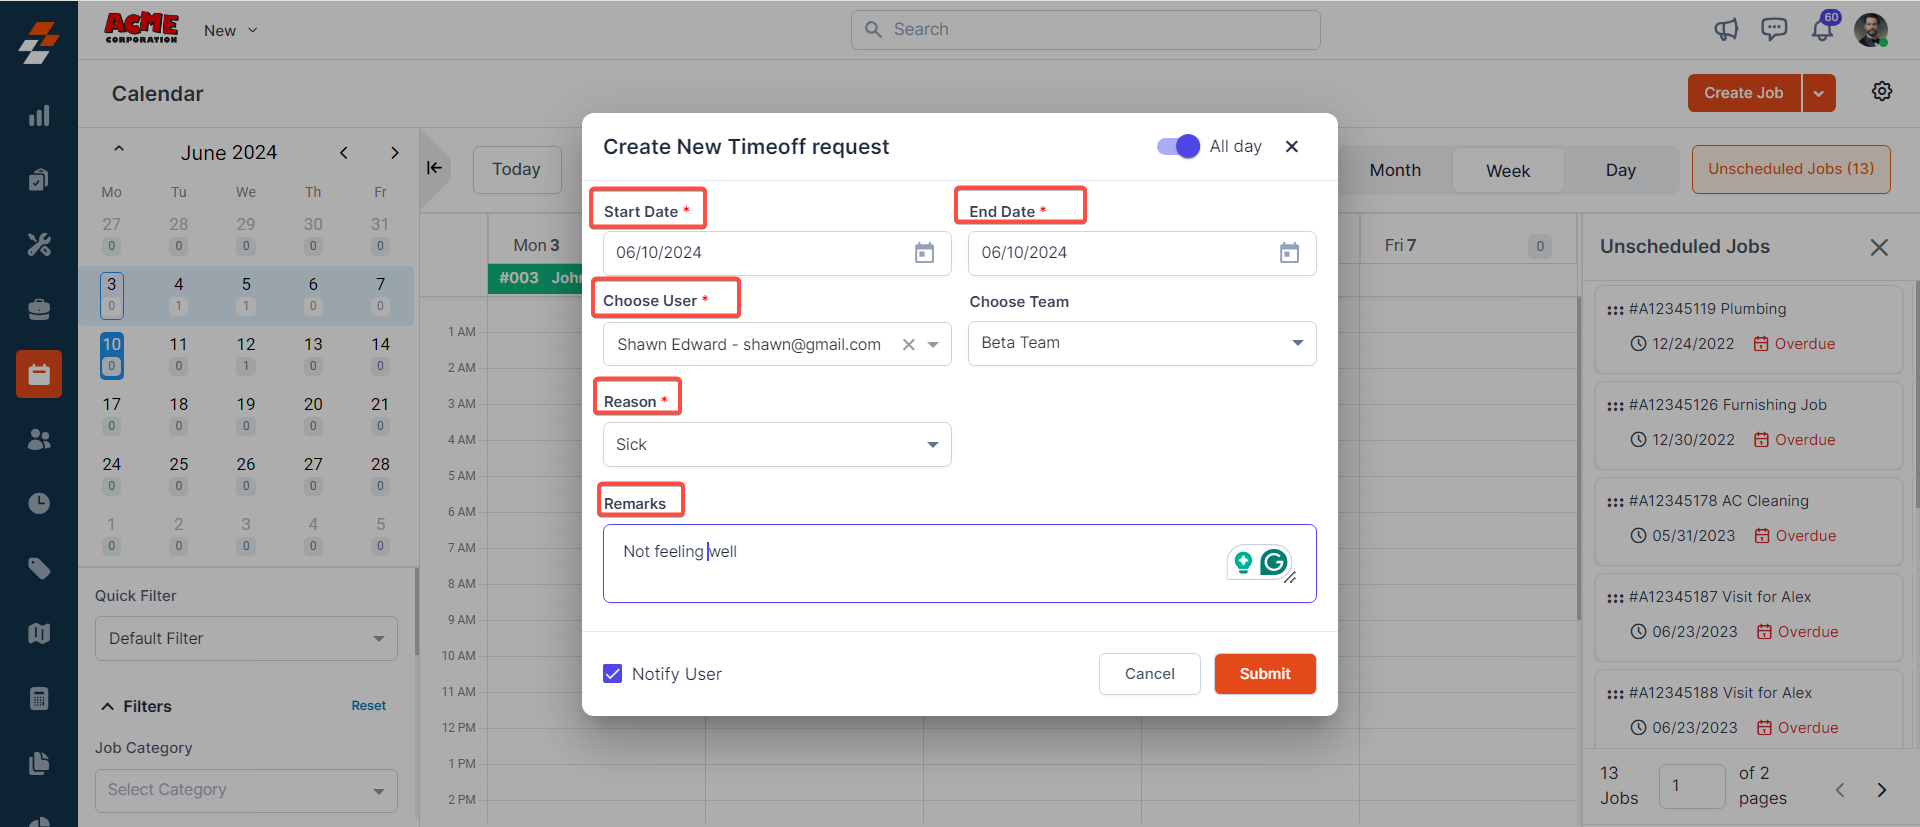Collapse the Filters section chevron
The width and height of the screenshot is (1920, 827).
coord(108,707)
